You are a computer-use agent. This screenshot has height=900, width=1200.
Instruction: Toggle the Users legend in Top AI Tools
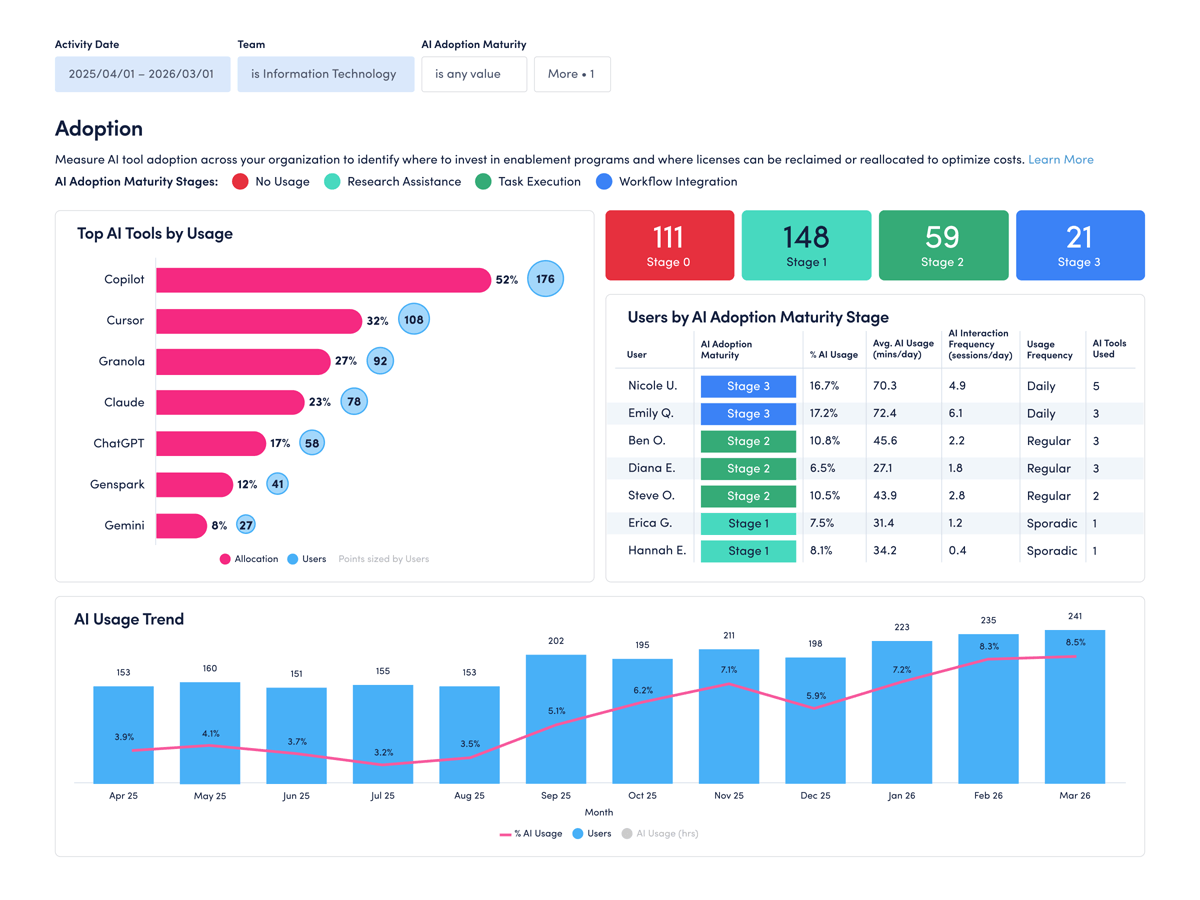point(307,559)
